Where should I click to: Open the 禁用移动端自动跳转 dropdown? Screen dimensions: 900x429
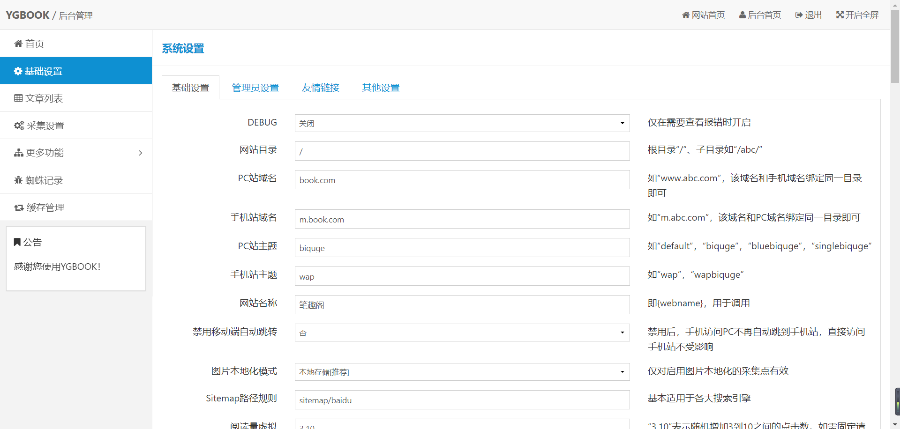click(462, 333)
